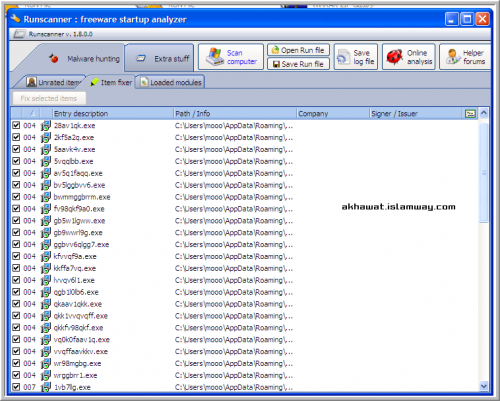This screenshot has width=500, height=401.
Task: Click the Fix selected items button
Action: [49, 98]
